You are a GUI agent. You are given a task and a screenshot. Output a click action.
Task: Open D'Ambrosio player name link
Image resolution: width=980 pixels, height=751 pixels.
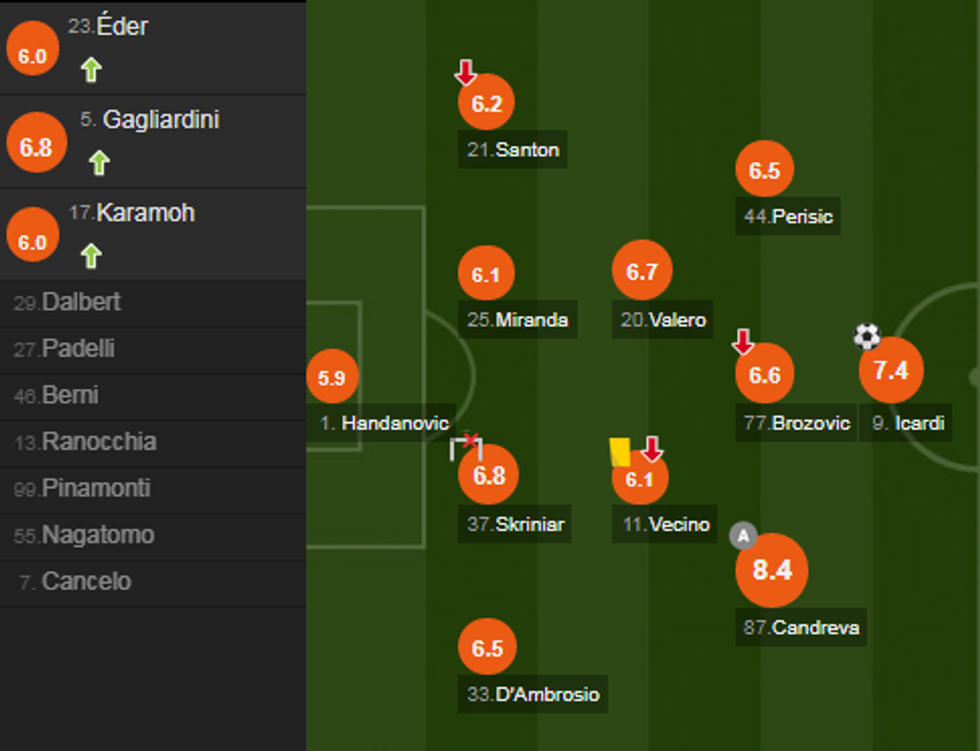coord(546,694)
